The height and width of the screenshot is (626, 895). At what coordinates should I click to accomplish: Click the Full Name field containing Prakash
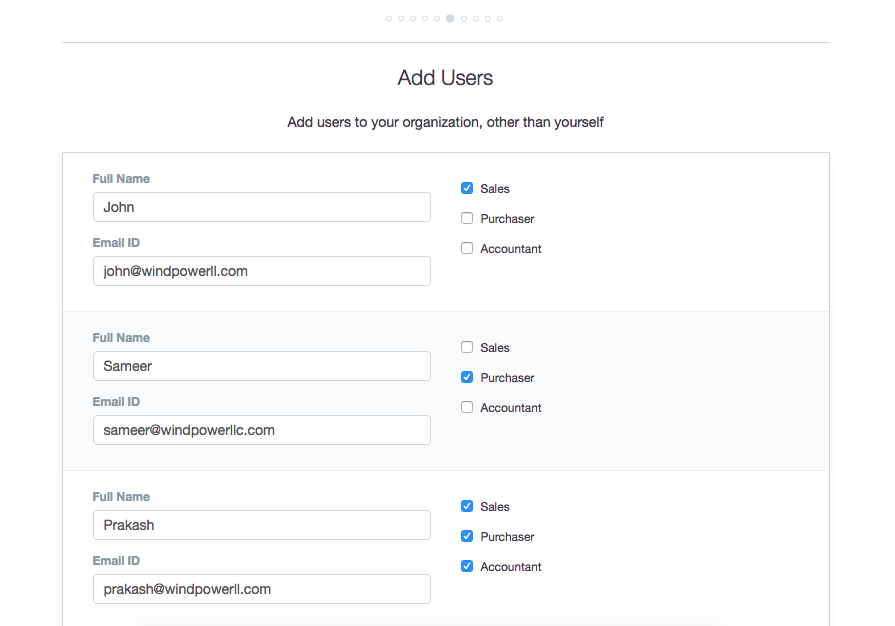(x=261, y=525)
